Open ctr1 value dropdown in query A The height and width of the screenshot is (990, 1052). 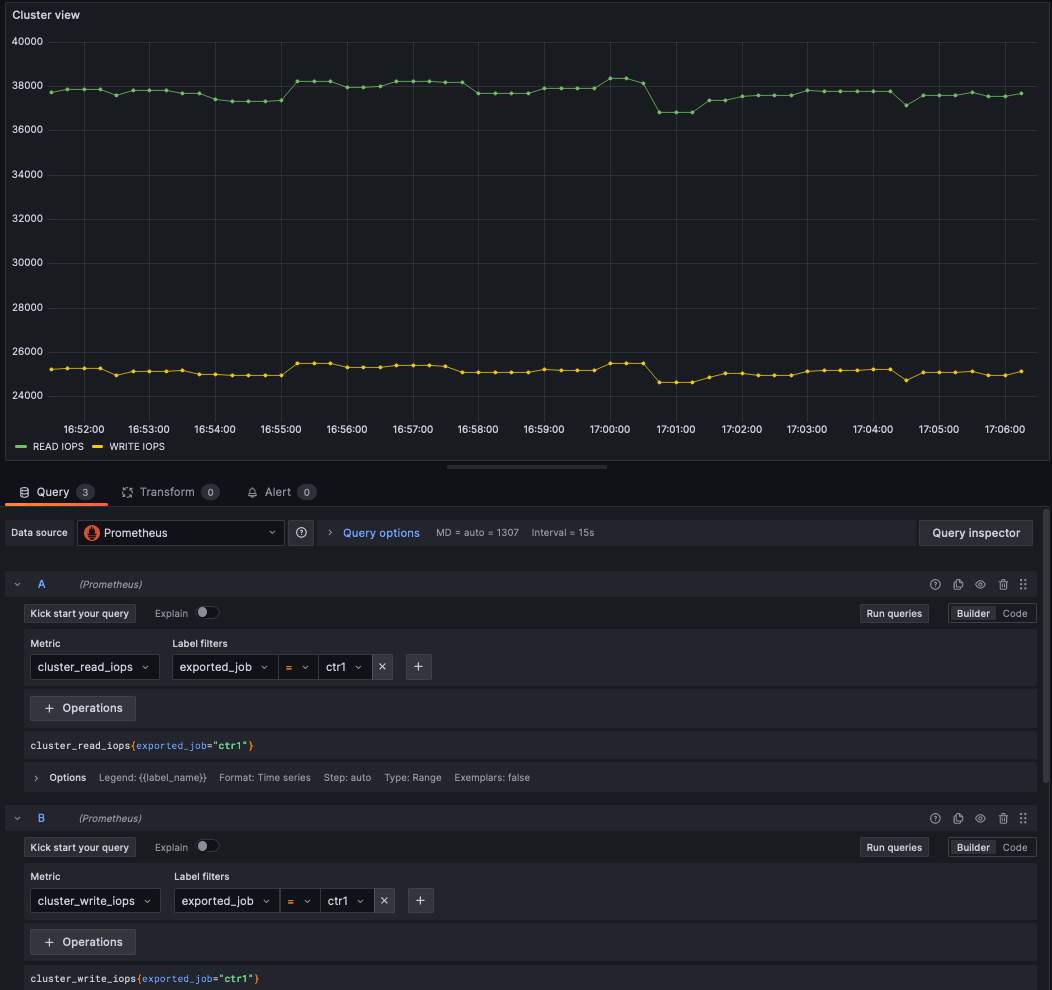345,667
